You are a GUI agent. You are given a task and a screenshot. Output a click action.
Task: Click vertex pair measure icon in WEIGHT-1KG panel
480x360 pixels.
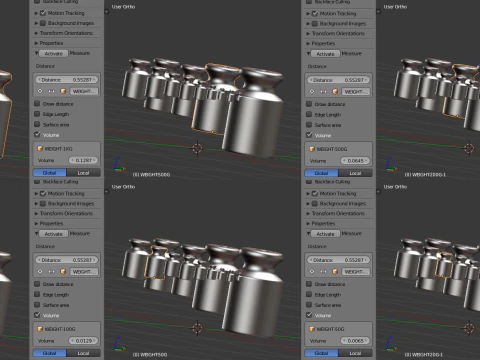[x=51, y=91]
